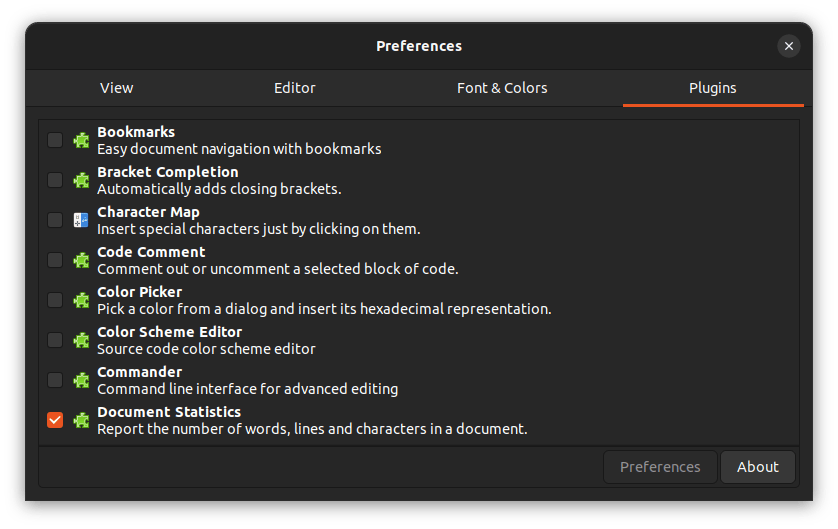Click the Bracket Completion plugin icon
The height and width of the screenshot is (529, 838).
(81, 180)
